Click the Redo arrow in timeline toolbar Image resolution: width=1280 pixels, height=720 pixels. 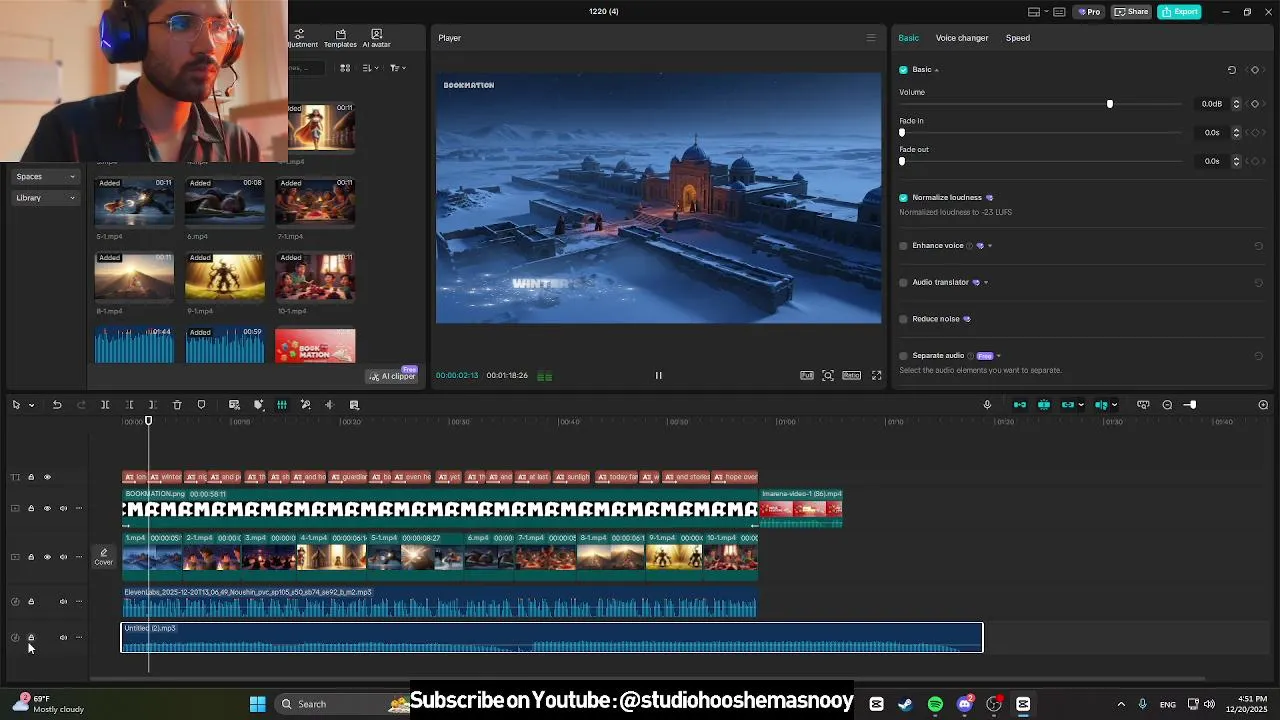81,405
